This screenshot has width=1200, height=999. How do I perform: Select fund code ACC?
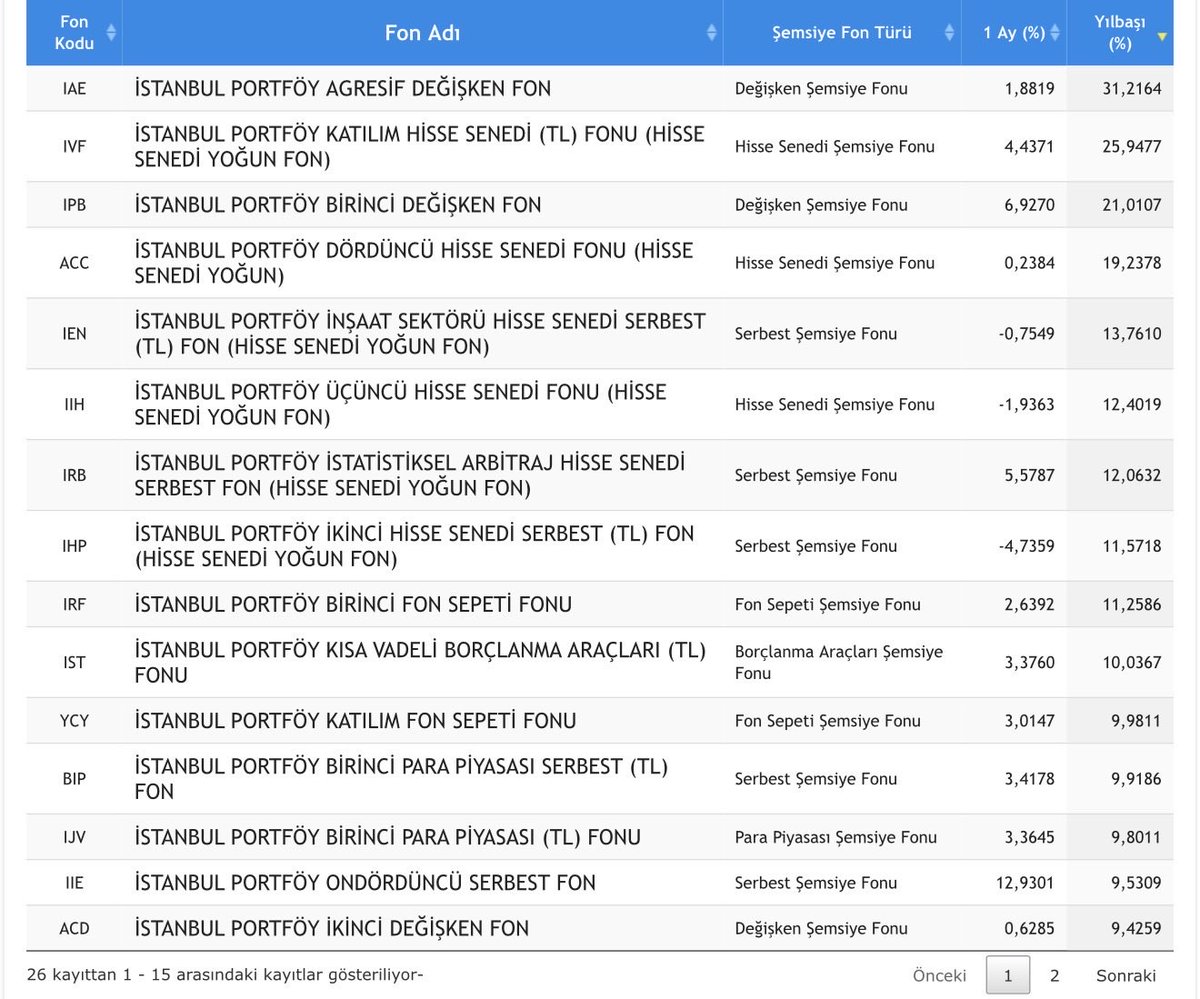point(74,263)
